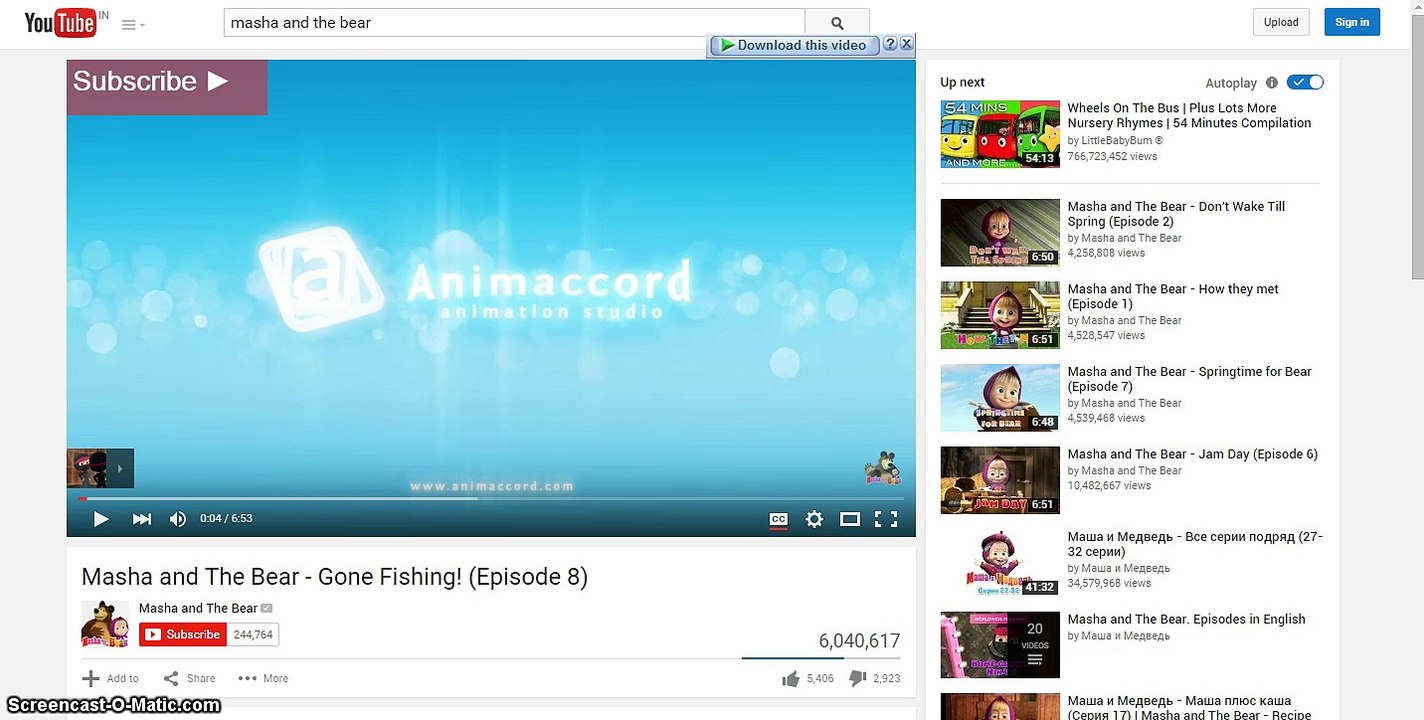The image size is (1424, 720).
Task: Click the Upload button
Action: (x=1281, y=22)
